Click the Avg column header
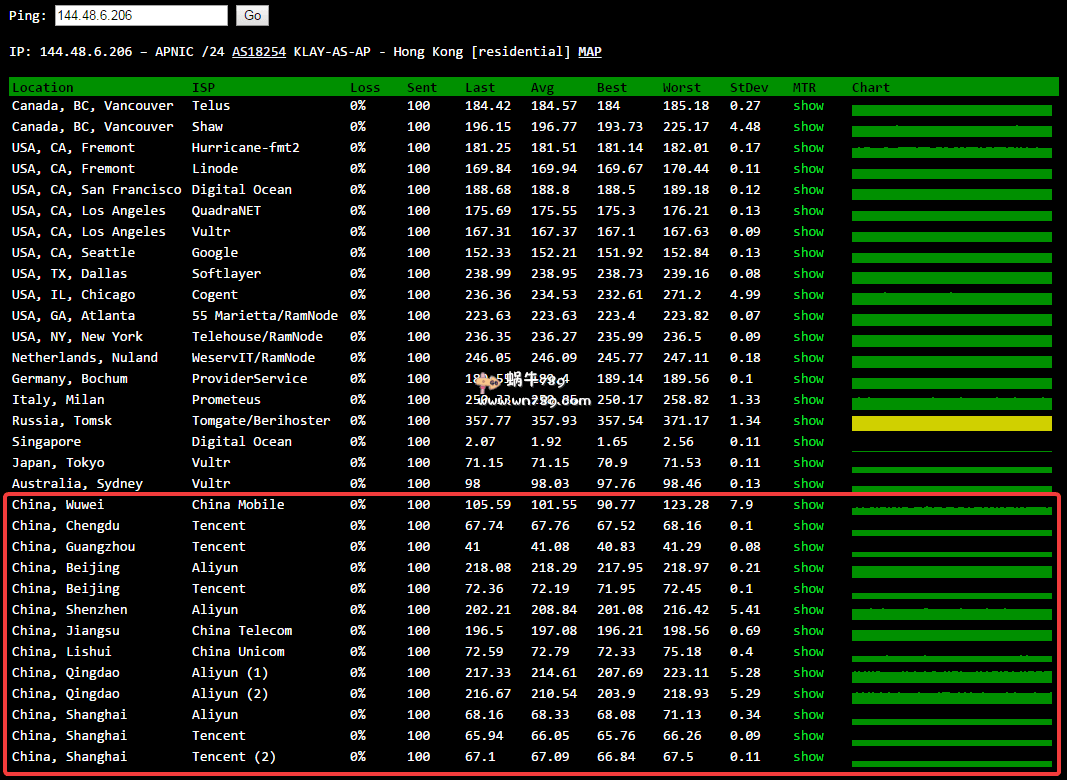This screenshot has height=780, width=1067. 542,88
